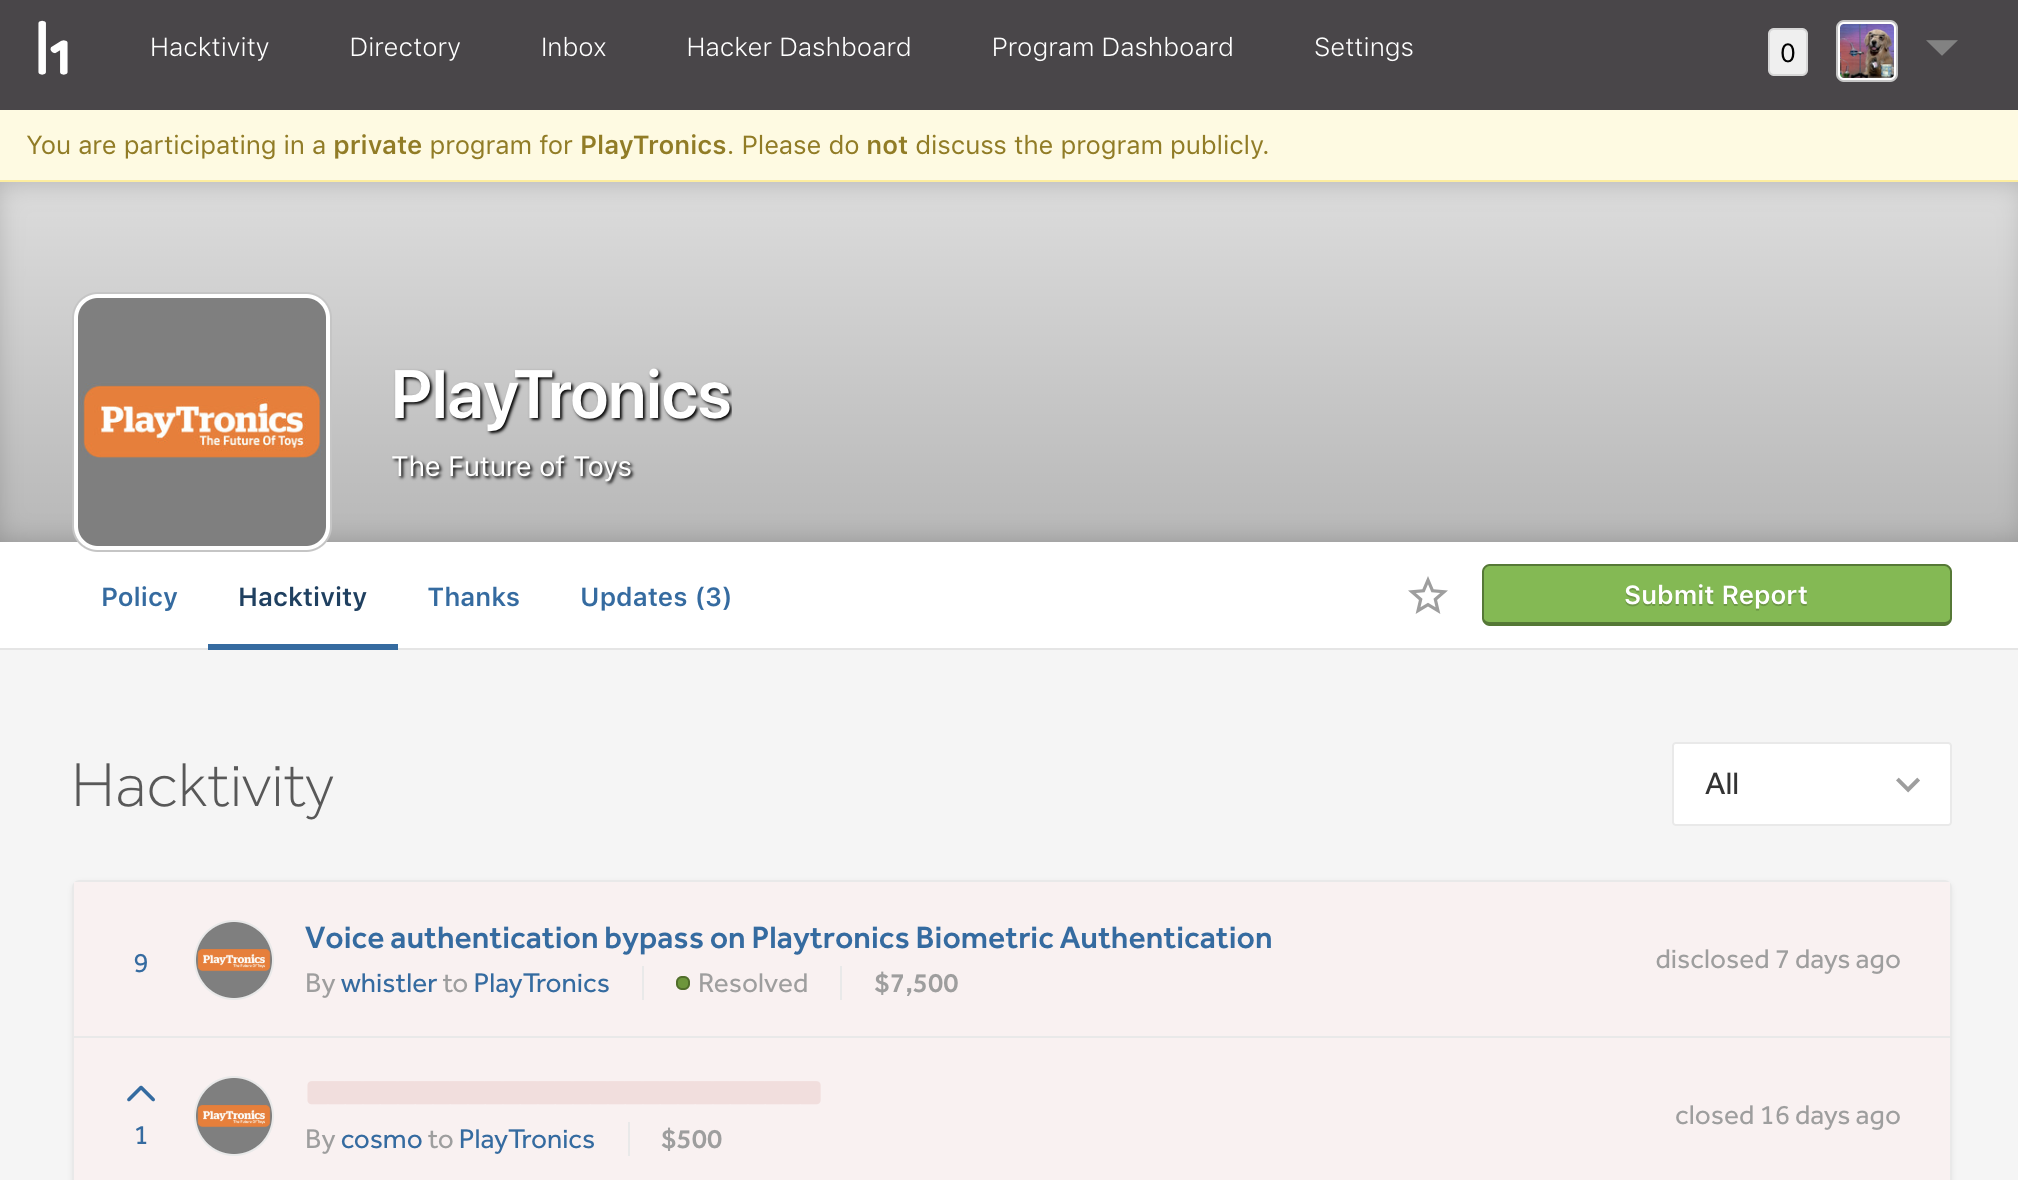Click PlayTronics avatar on cosmo report
This screenshot has width=2018, height=1180.
[x=234, y=1116]
